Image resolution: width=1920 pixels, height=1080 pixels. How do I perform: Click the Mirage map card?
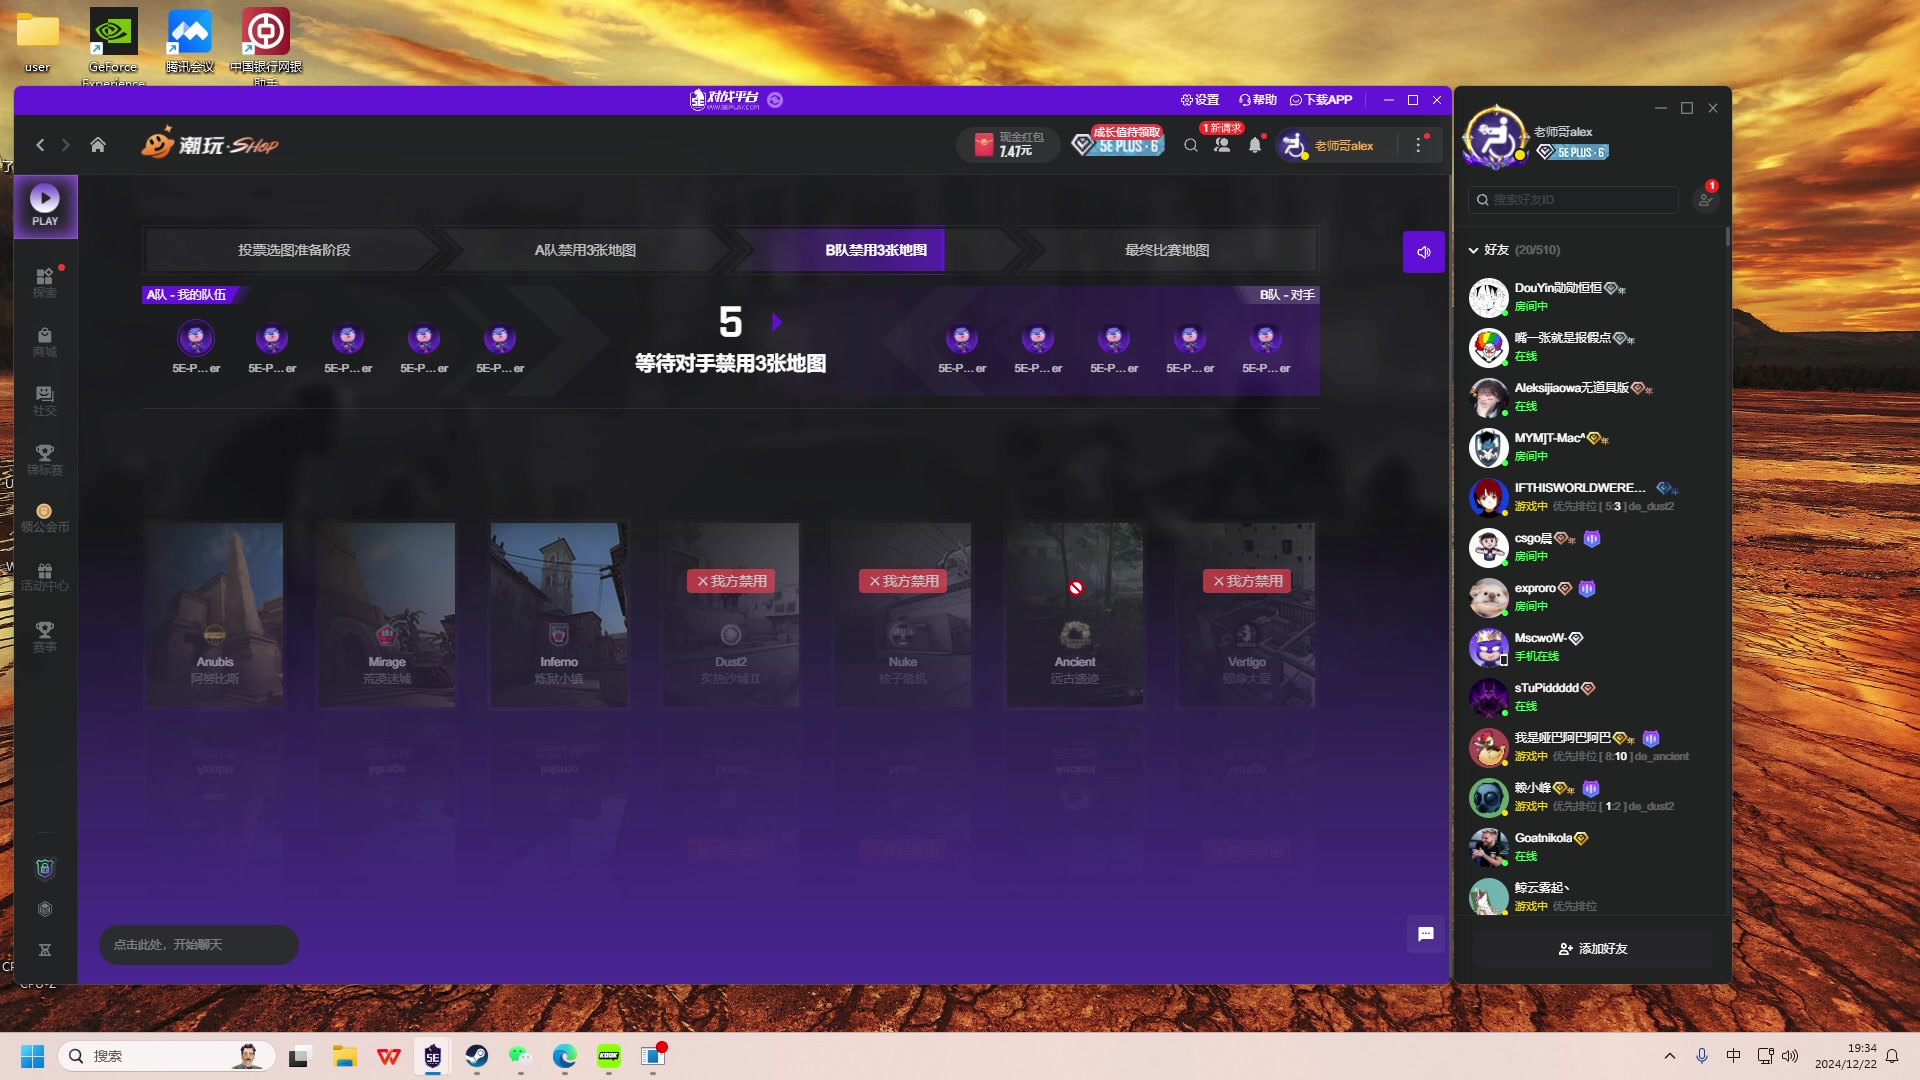[387, 614]
